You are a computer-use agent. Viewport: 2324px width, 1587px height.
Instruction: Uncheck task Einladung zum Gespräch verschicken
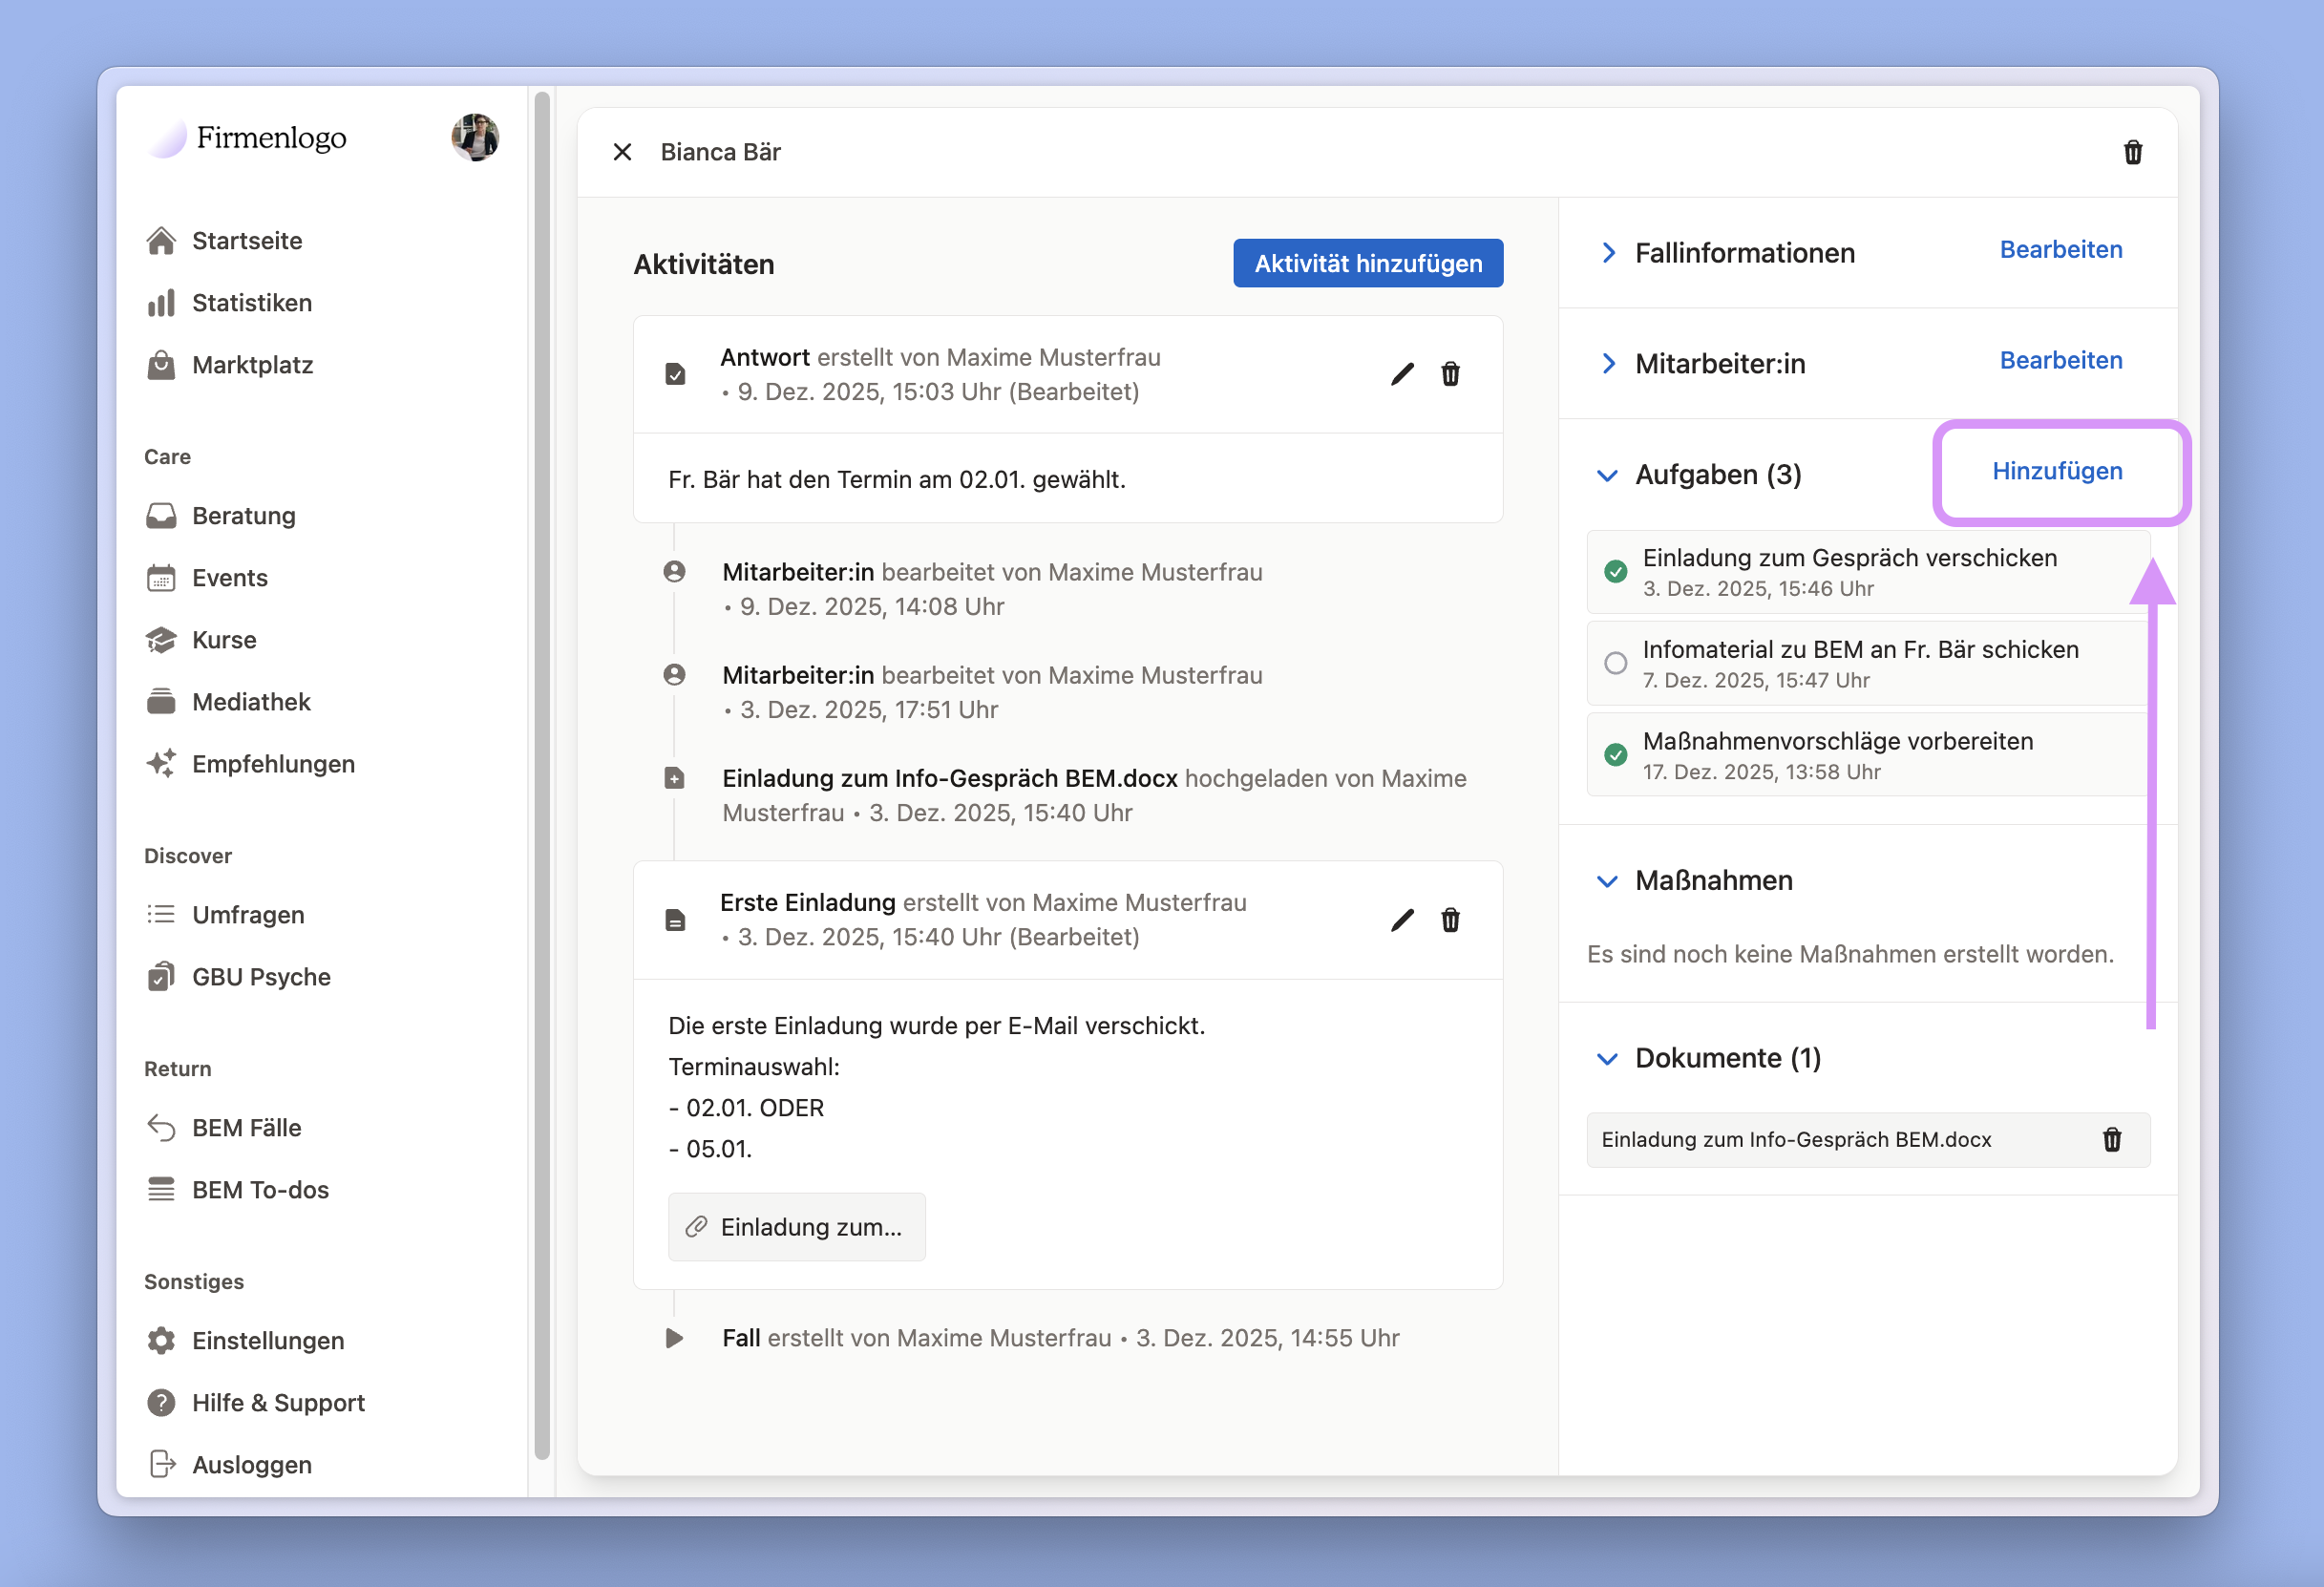pyautogui.click(x=1615, y=571)
